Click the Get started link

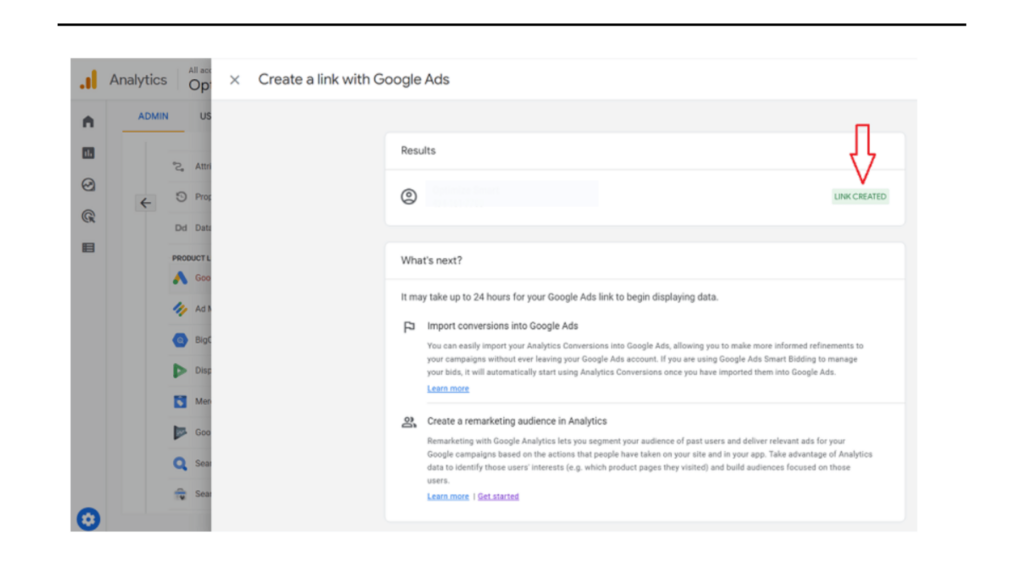tap(498, 496)
